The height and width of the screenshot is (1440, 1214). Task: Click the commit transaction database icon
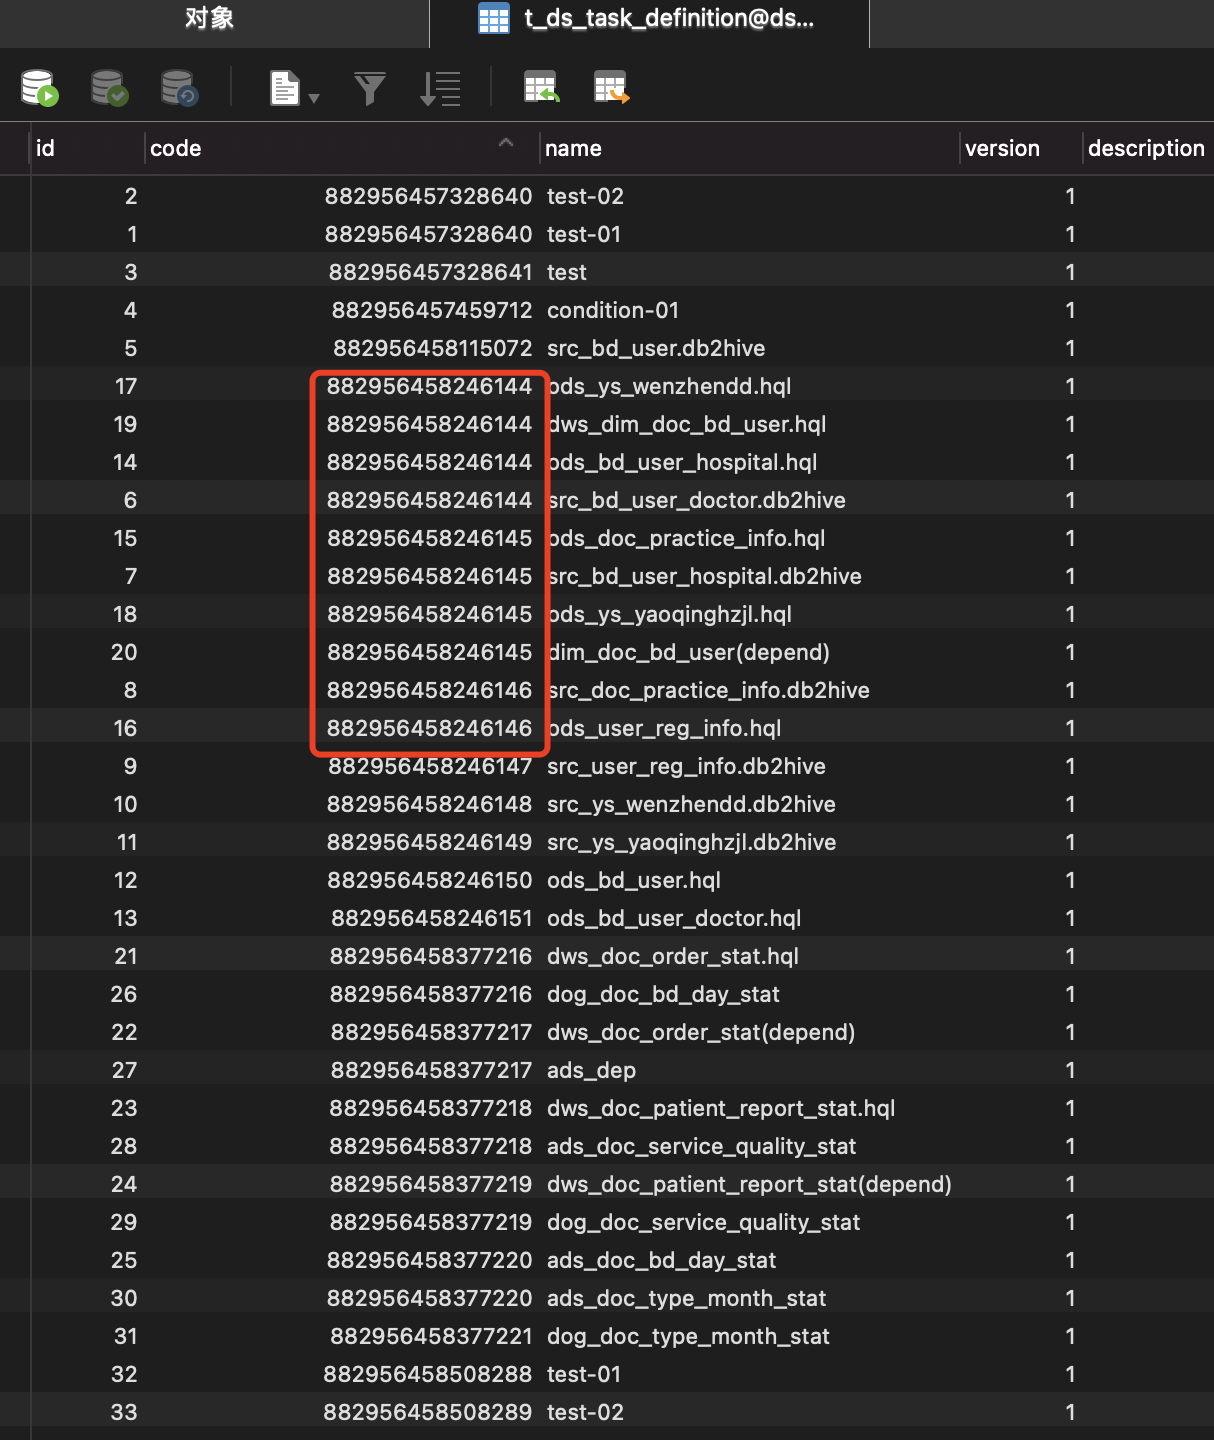point(109,88)
